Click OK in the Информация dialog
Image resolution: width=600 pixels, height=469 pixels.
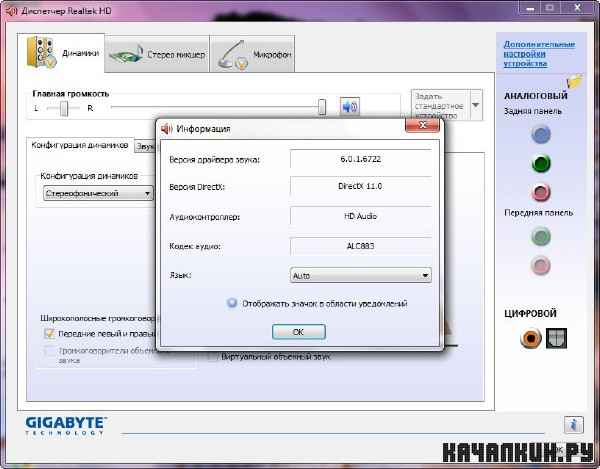[299, 332]
